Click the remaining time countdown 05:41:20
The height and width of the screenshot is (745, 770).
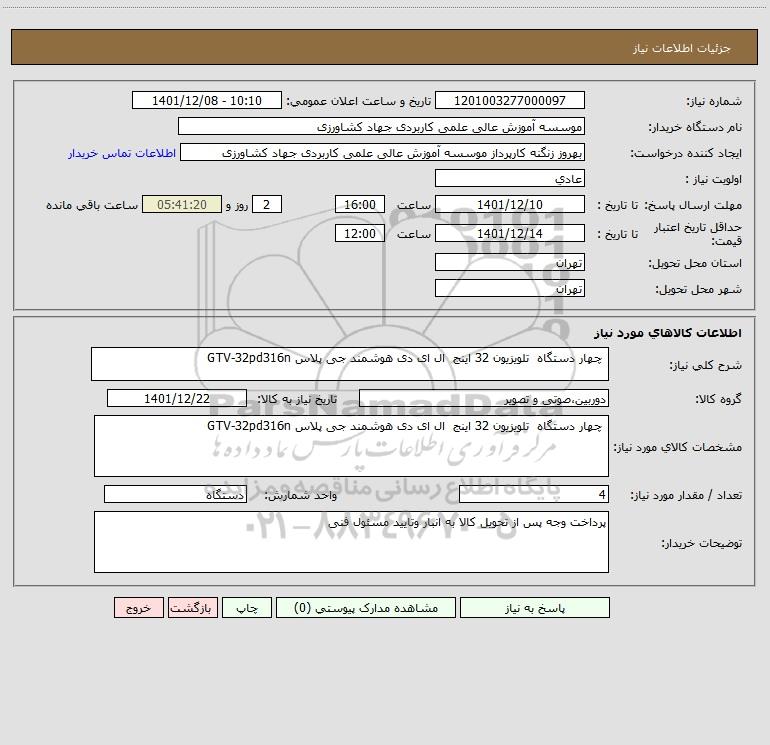point(182,204)
